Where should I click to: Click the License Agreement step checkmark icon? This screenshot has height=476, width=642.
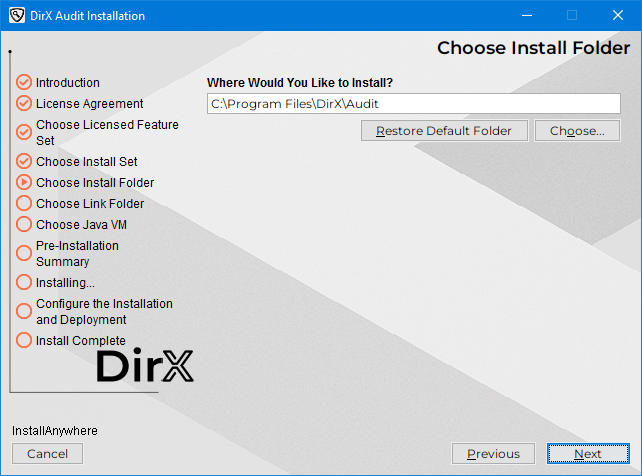point(24,103)
